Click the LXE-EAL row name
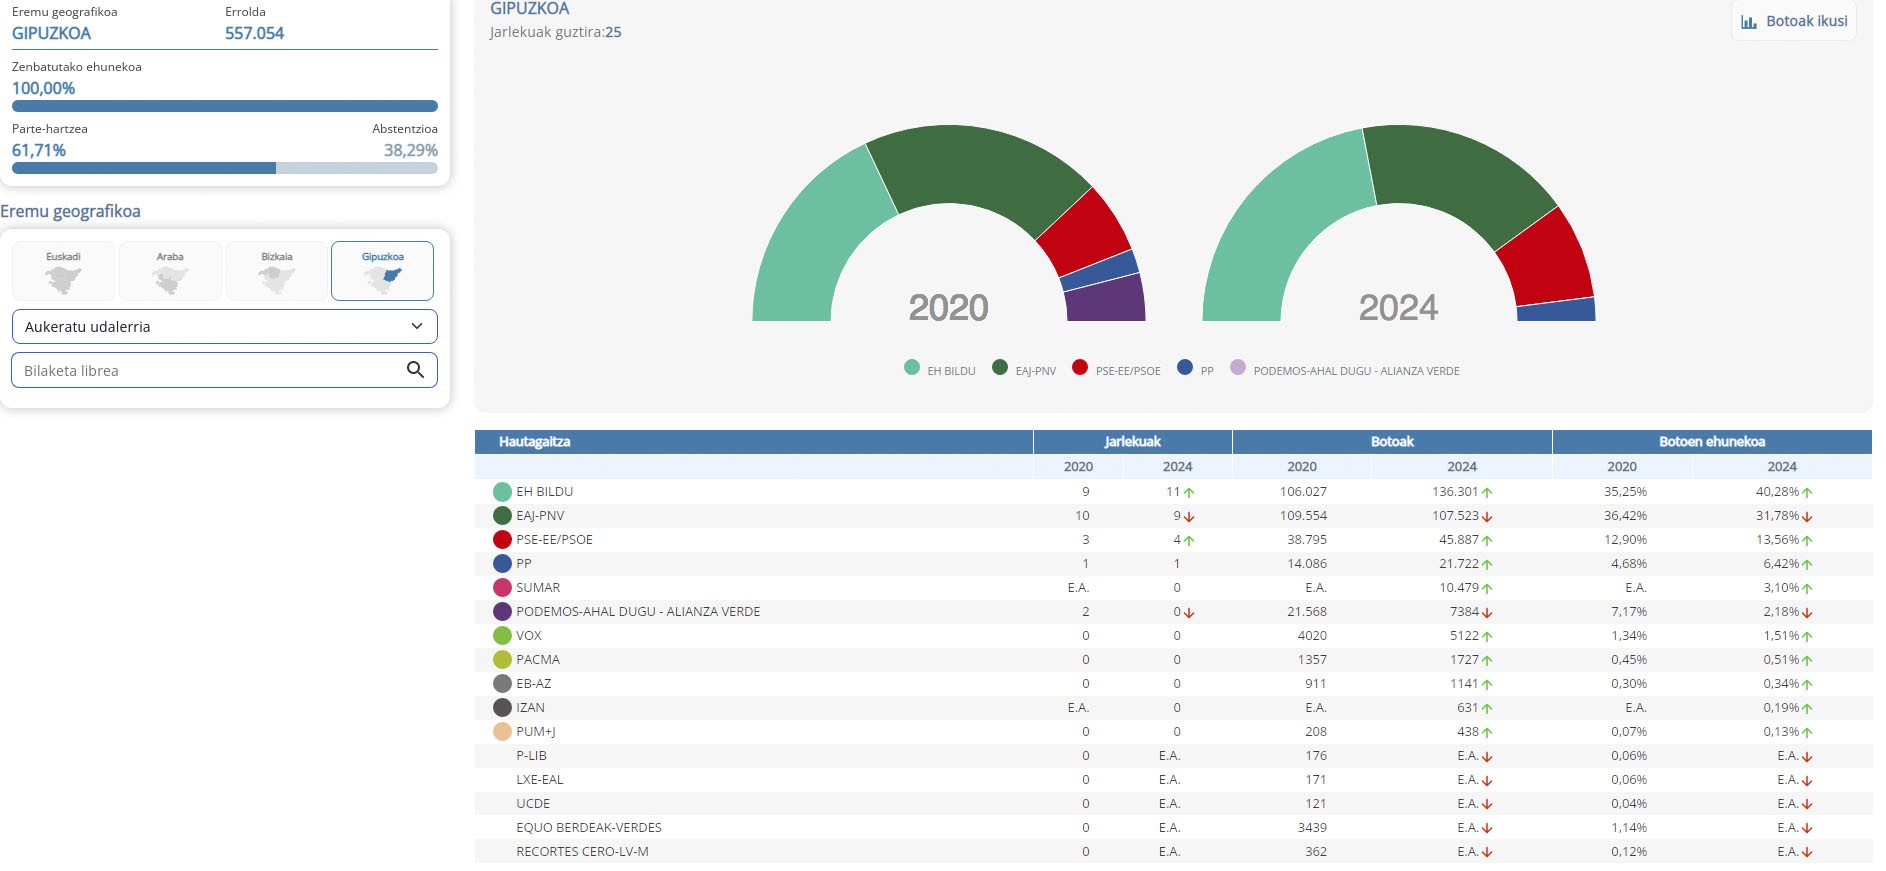The height and width of the screenshot is (871, 1886). click(x=539, y=780)
